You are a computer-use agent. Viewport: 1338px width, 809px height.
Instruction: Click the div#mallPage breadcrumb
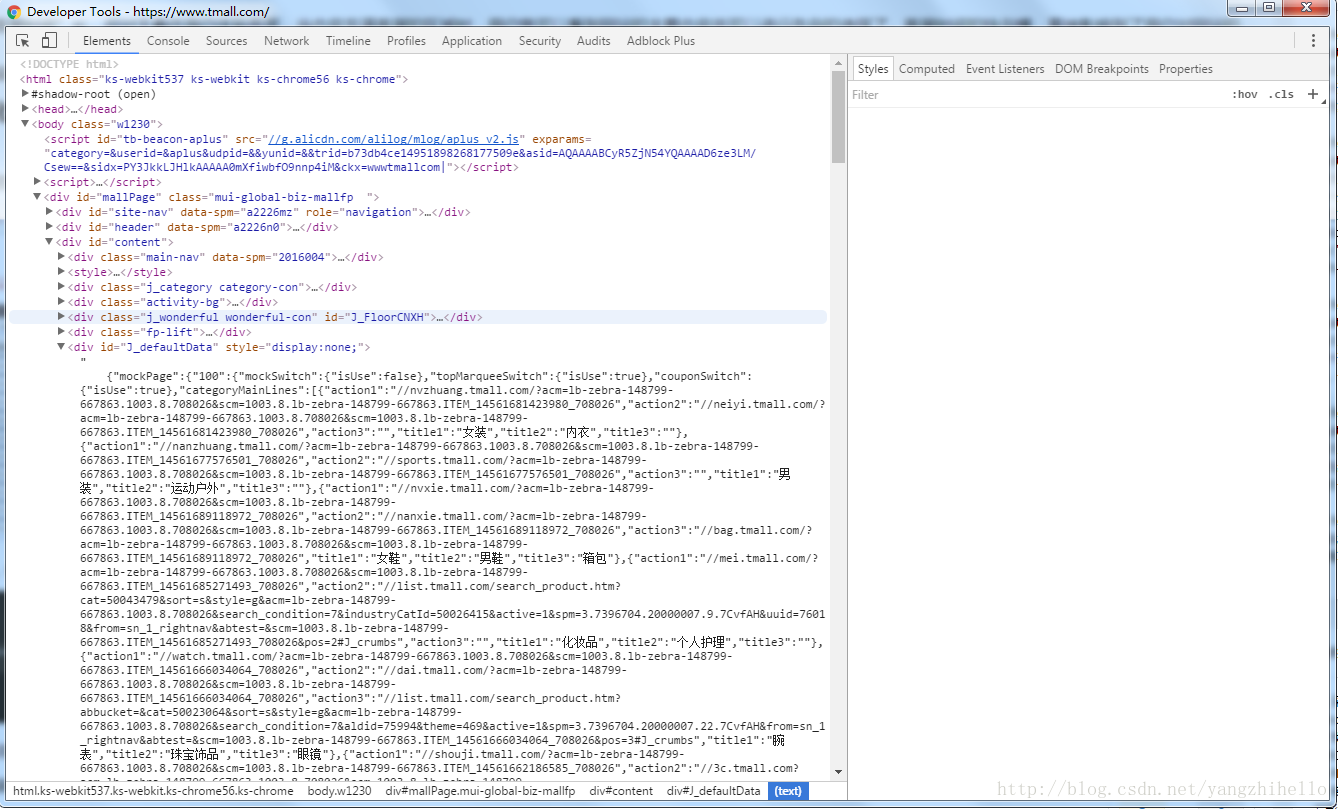pyautogui.click(x=480, y=791)
